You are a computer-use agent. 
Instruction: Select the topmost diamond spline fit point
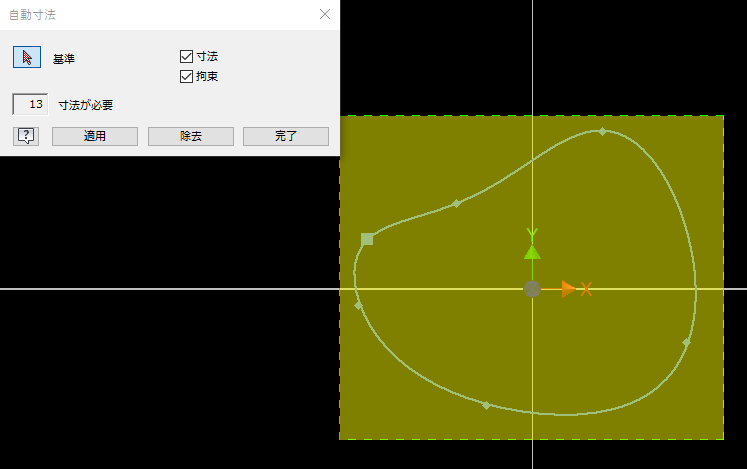[602, 131]
